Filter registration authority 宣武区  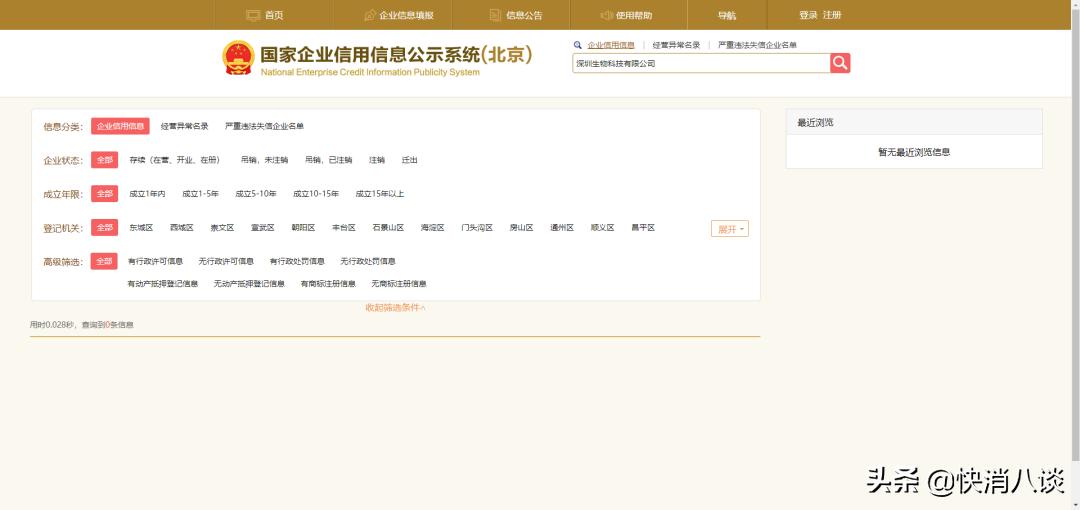pos(262,227)
